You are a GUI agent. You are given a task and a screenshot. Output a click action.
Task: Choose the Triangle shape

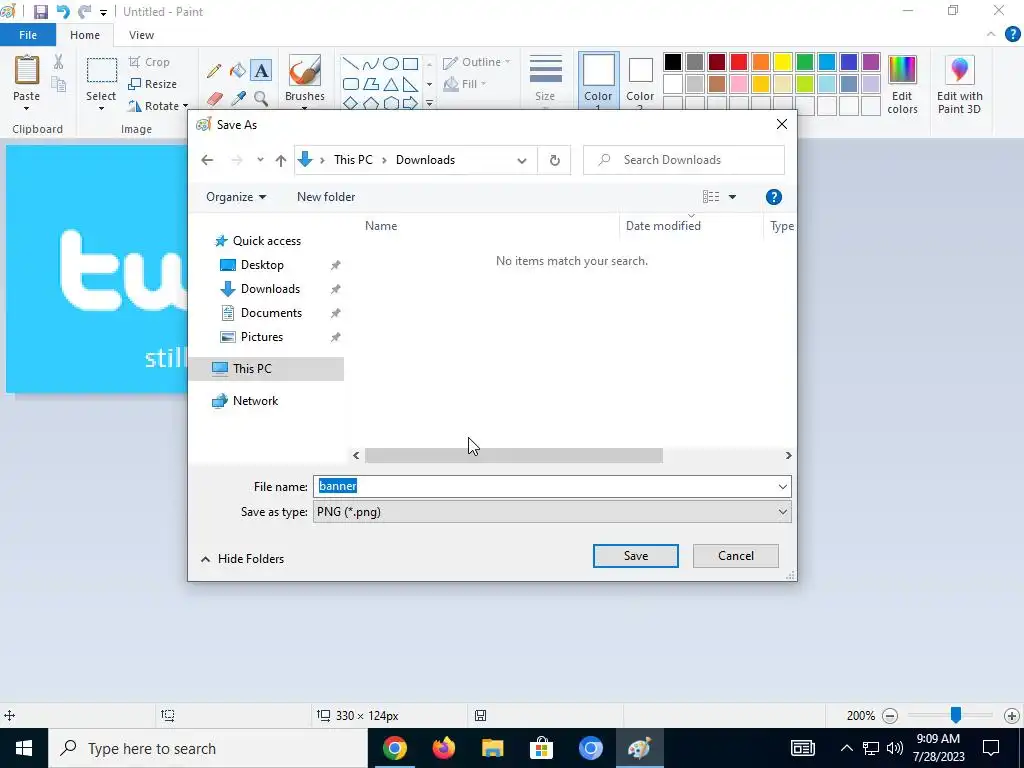(x=391, y=84)
